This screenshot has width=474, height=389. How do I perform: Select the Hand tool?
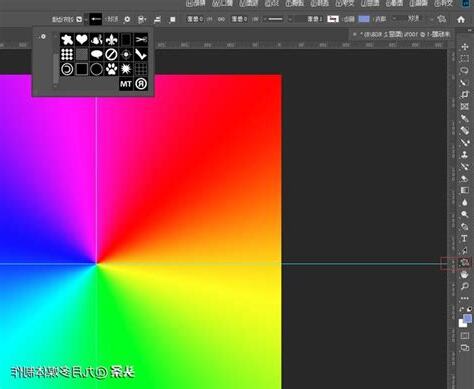465,275
